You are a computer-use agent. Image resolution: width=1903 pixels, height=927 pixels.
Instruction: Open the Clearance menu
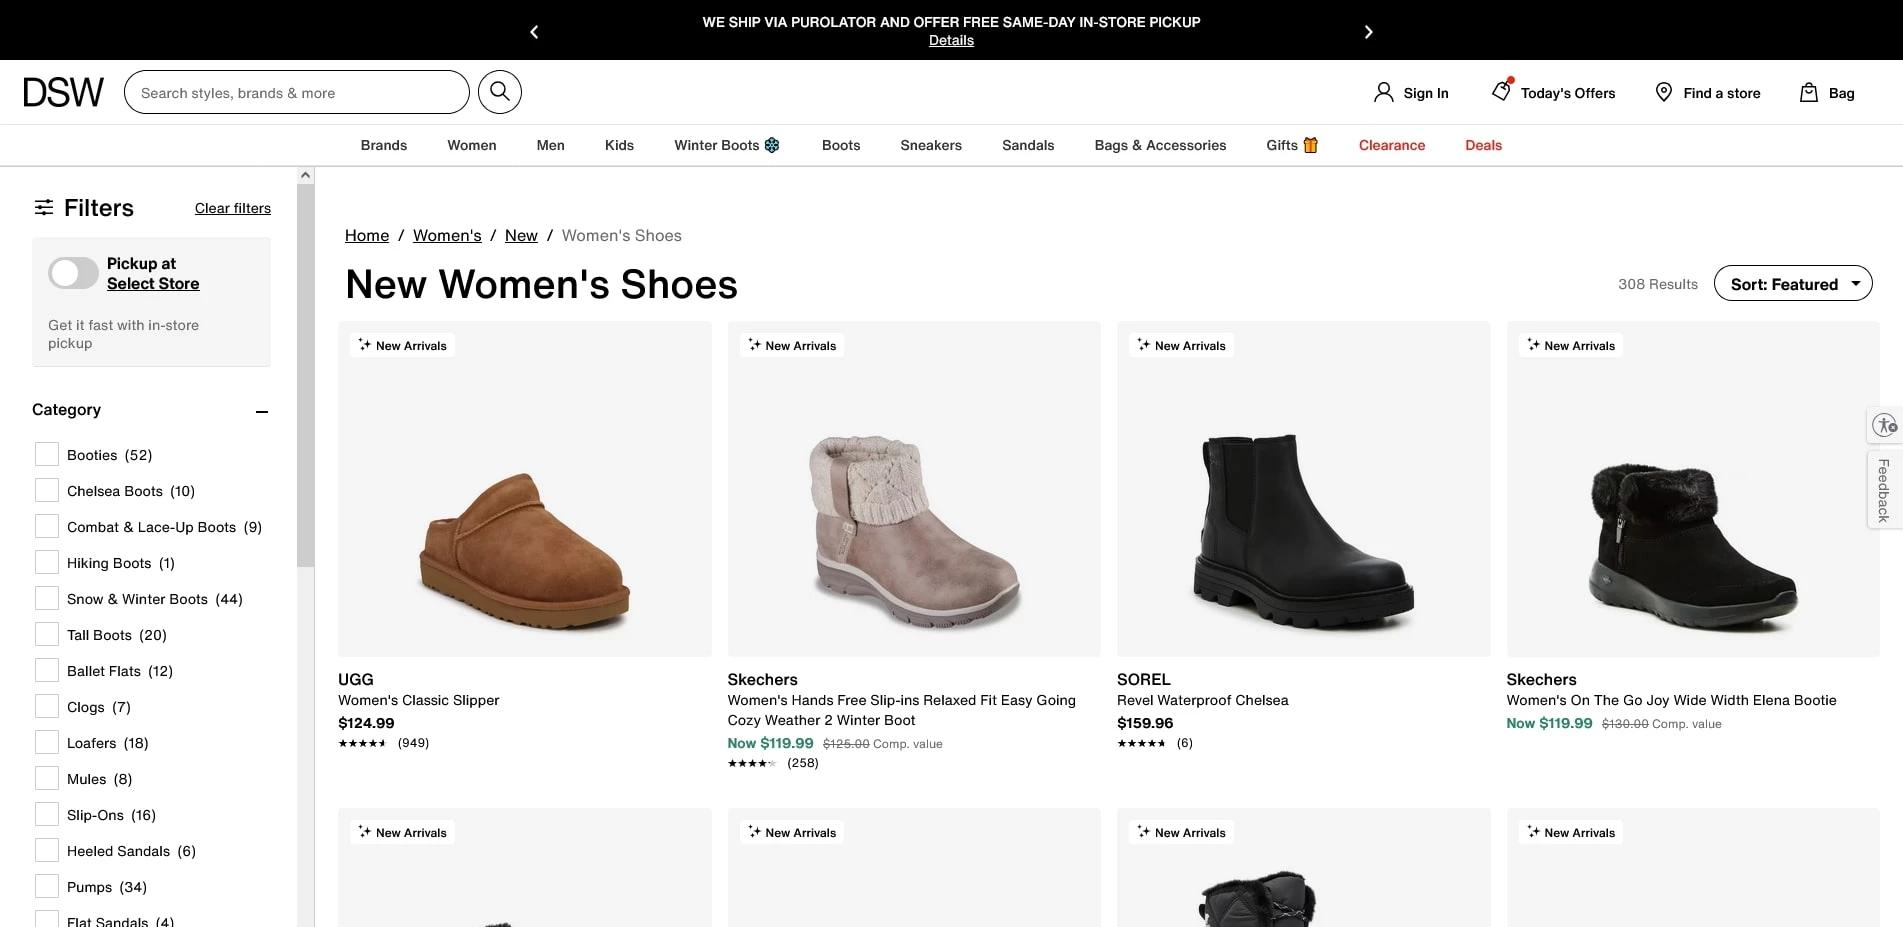1391,145
